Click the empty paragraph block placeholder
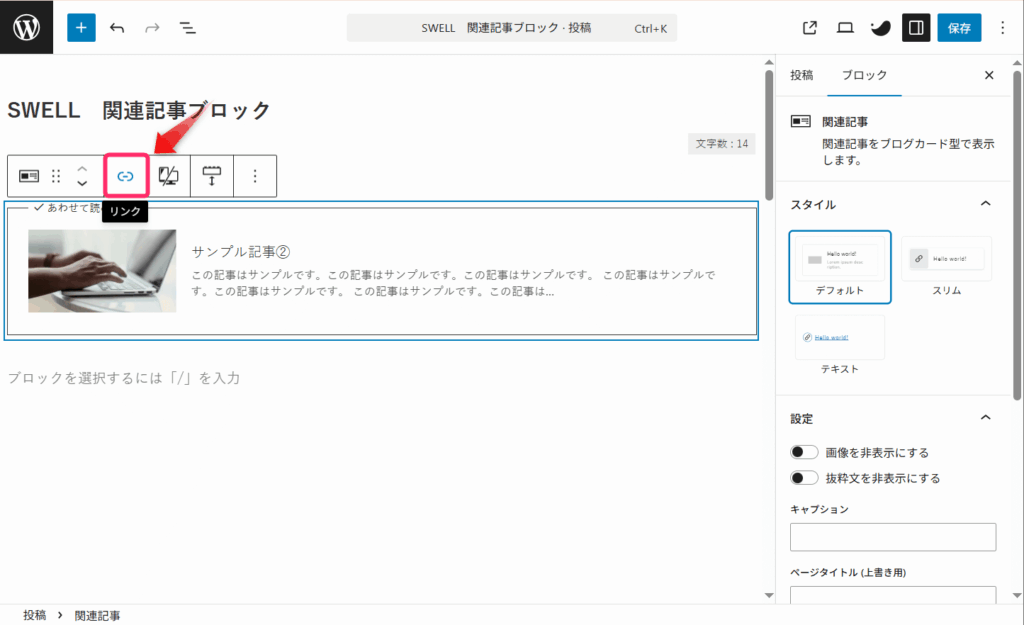This screenshot has width=1024, height=625. (124, 377)
